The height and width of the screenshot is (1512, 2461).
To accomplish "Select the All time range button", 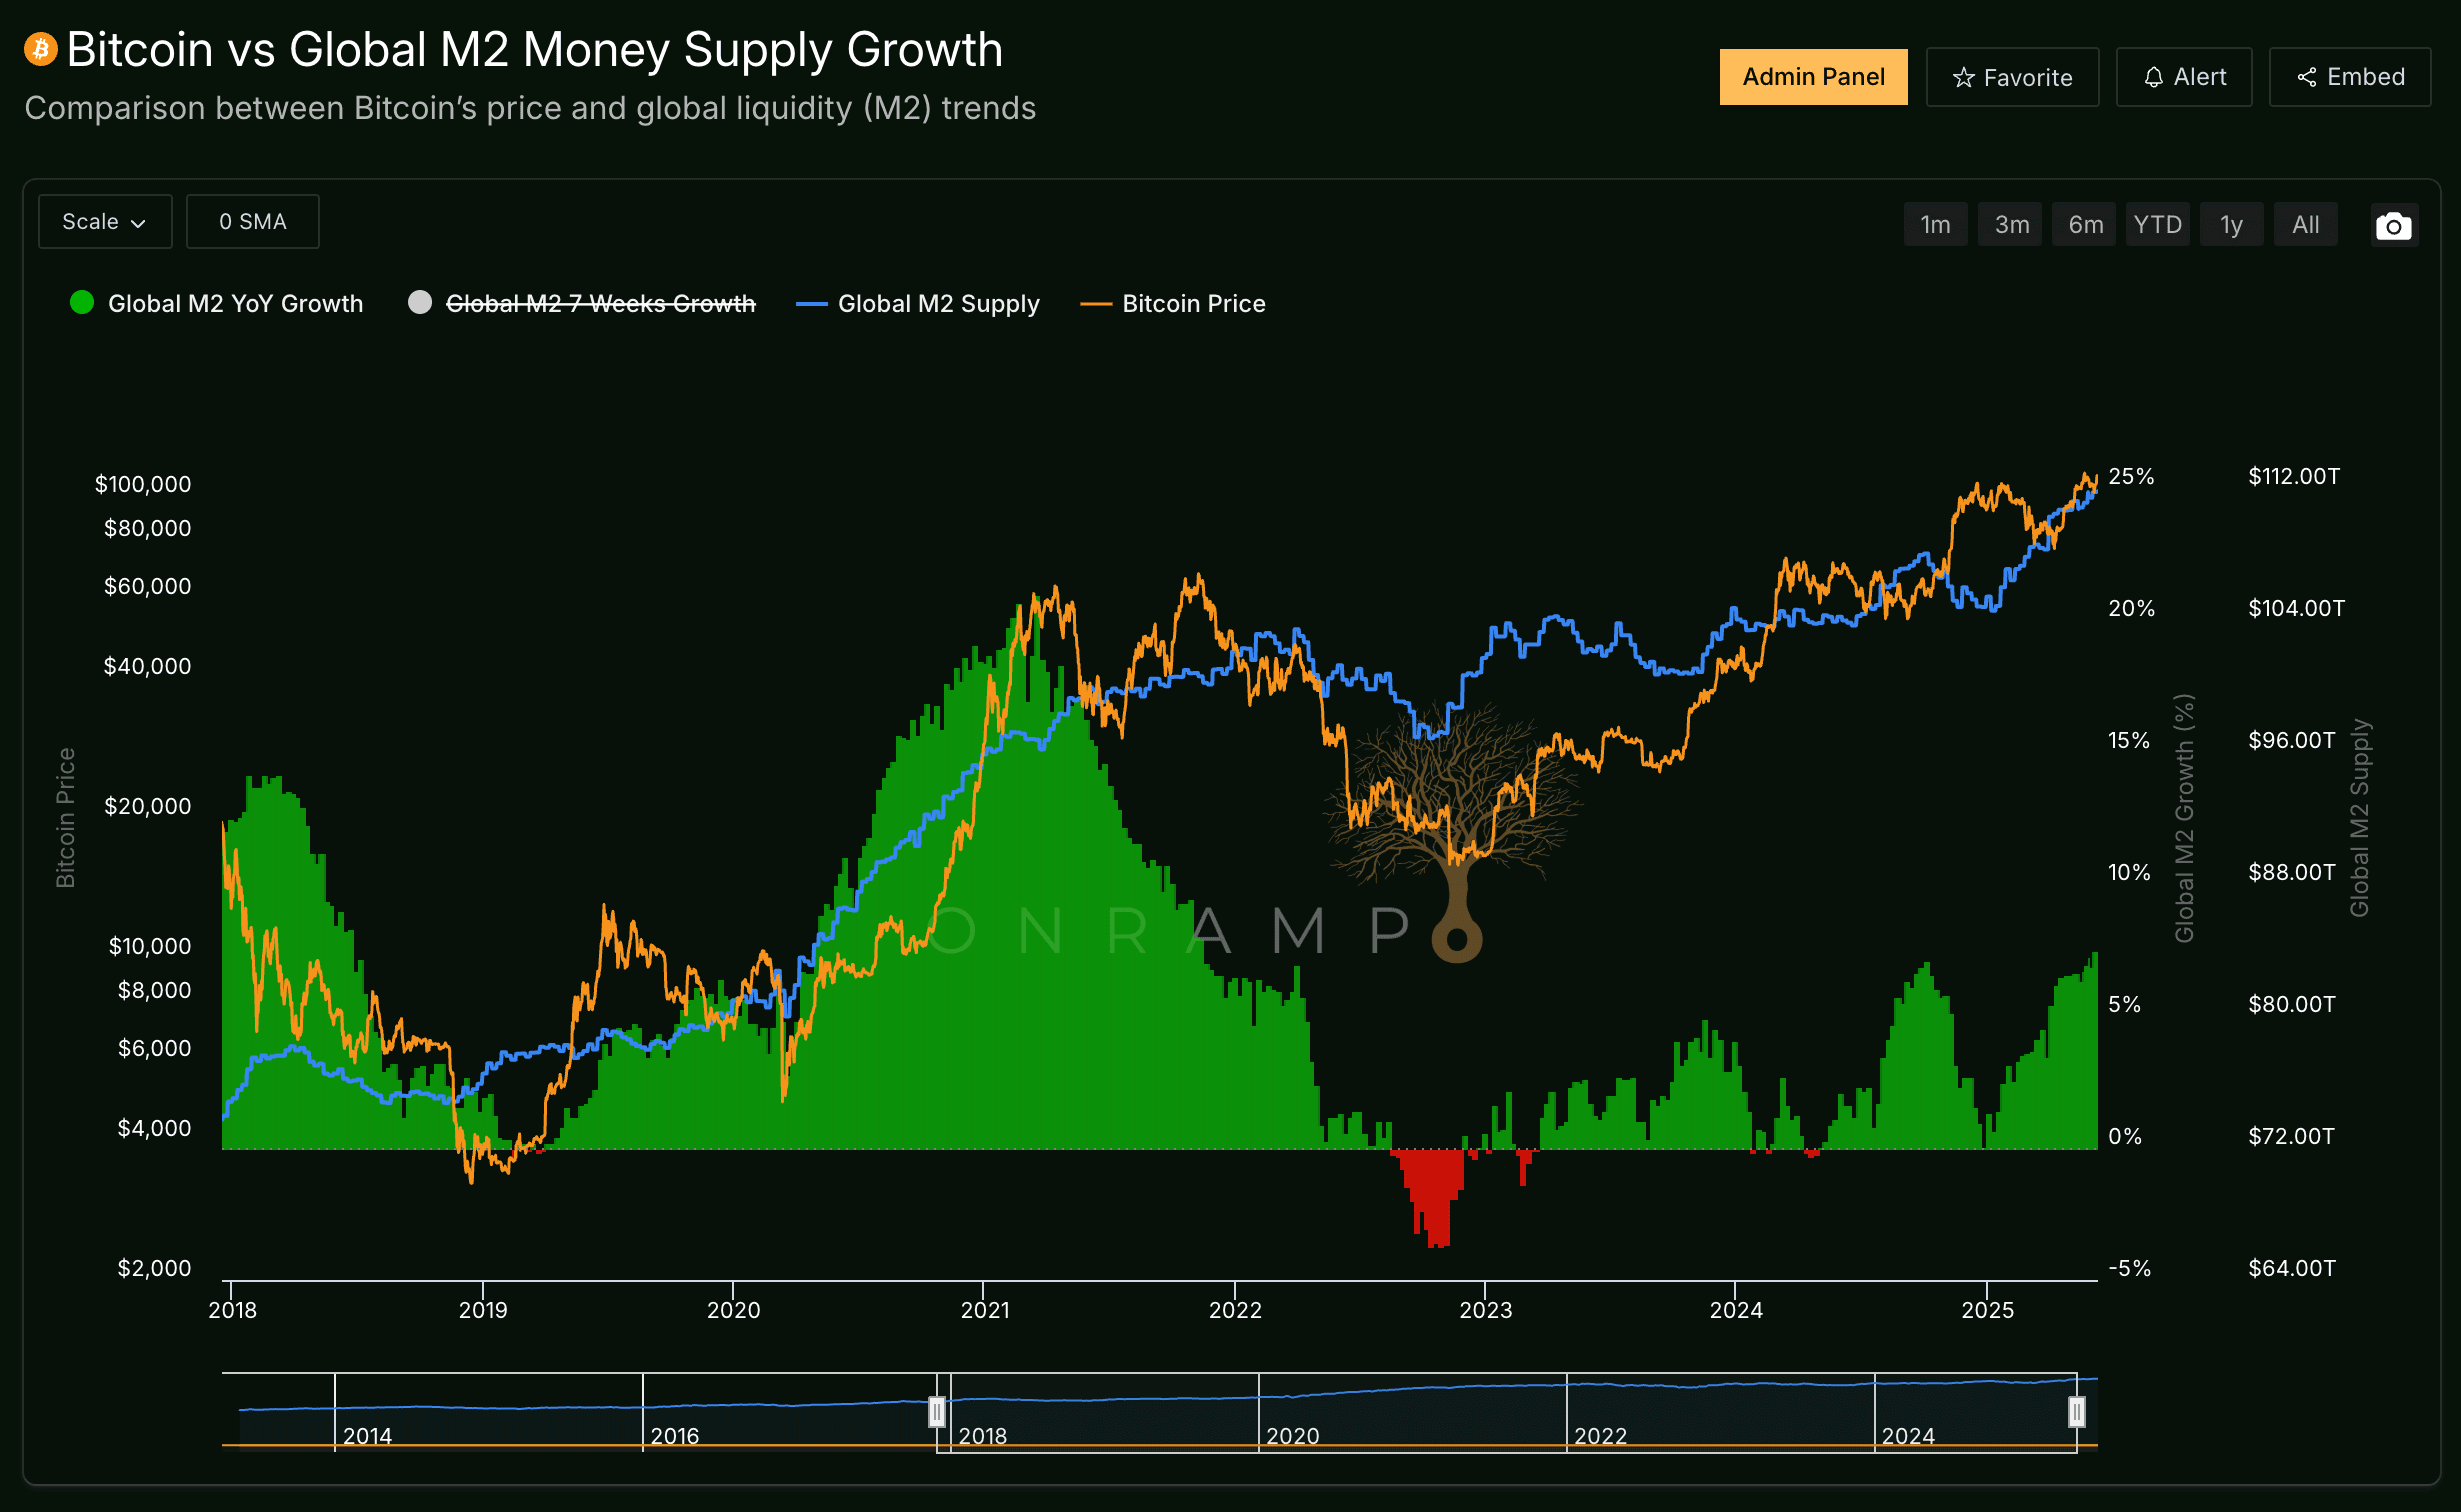I will tap(2305, 225).
